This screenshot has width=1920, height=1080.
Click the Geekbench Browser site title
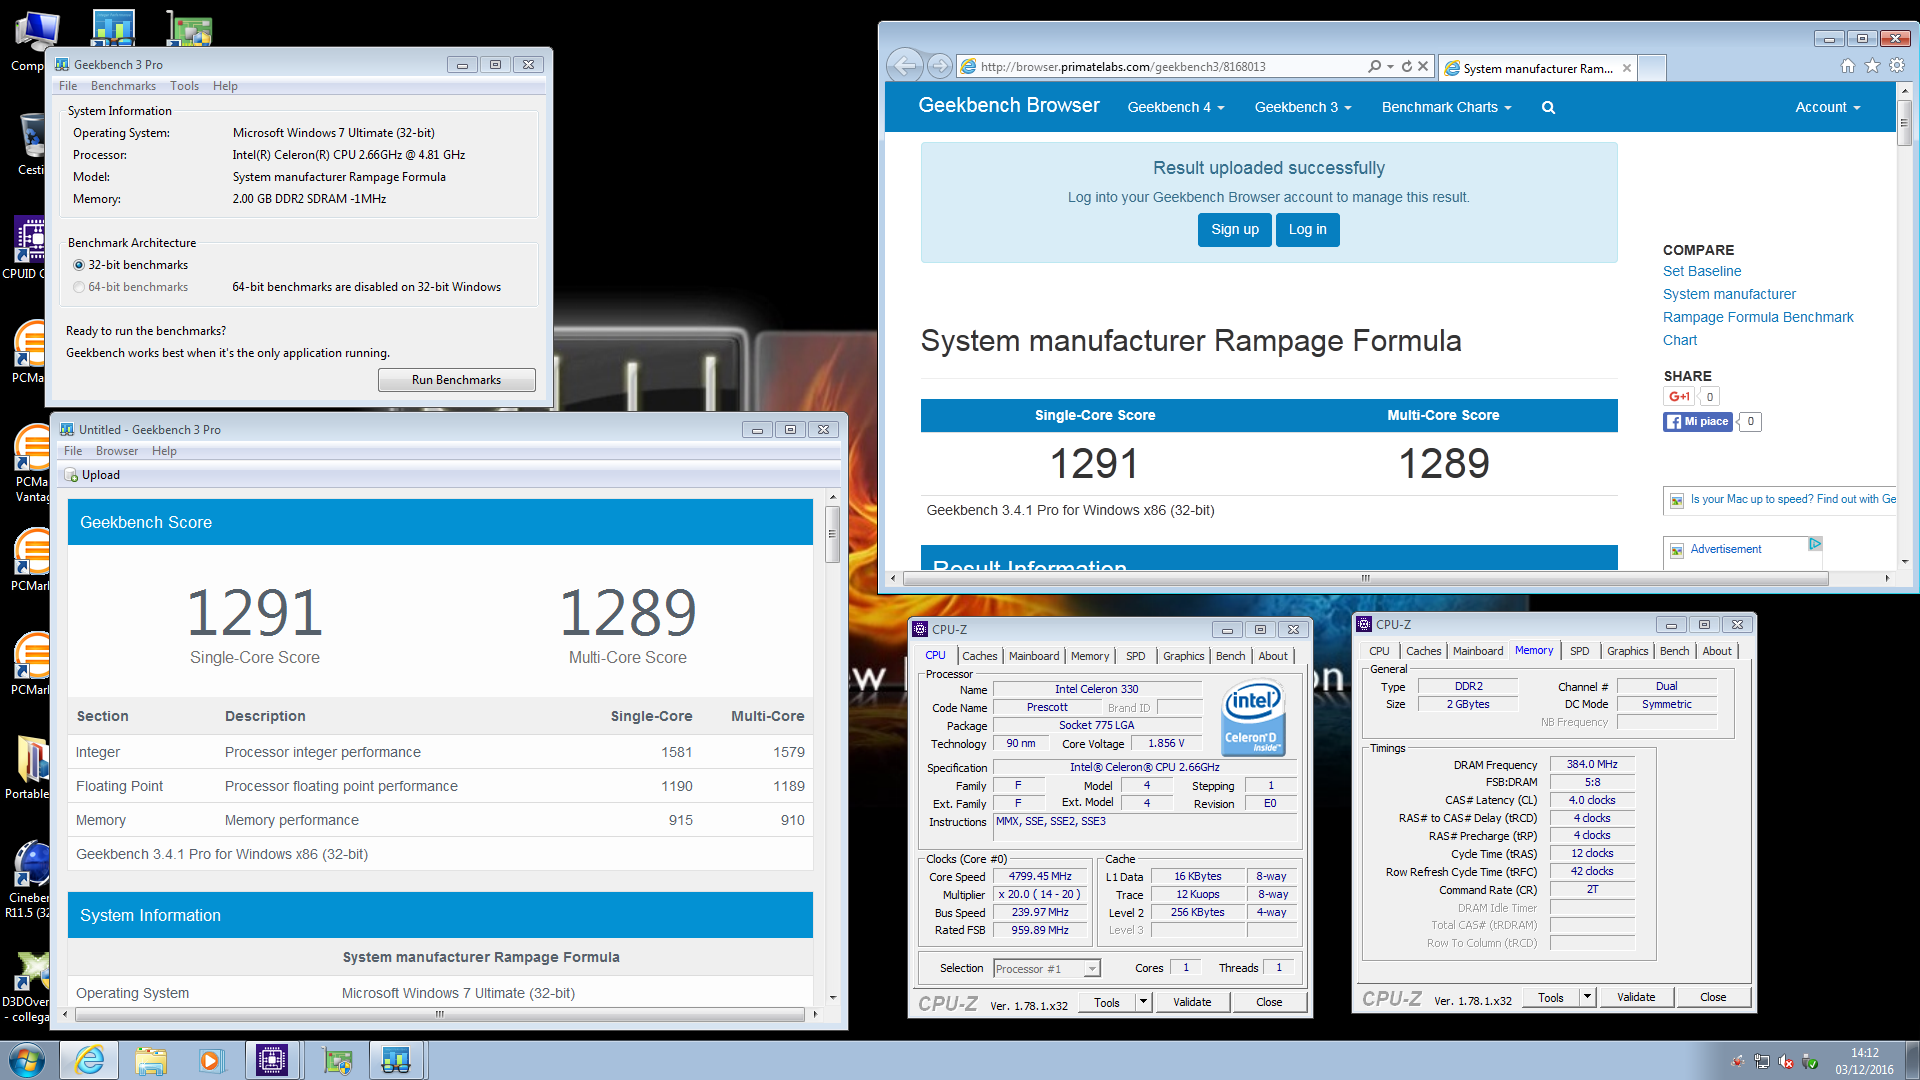coord(1008,106)
